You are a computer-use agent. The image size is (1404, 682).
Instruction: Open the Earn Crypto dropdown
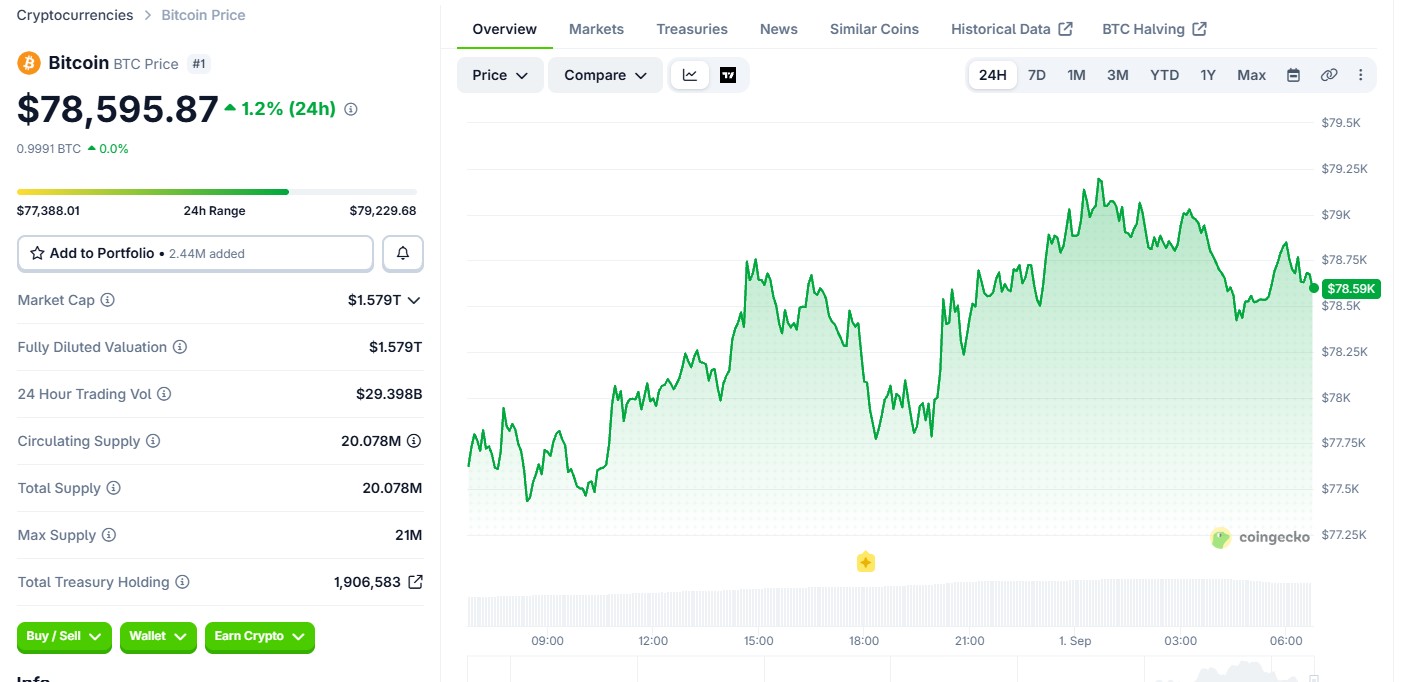tap(260, 636)
